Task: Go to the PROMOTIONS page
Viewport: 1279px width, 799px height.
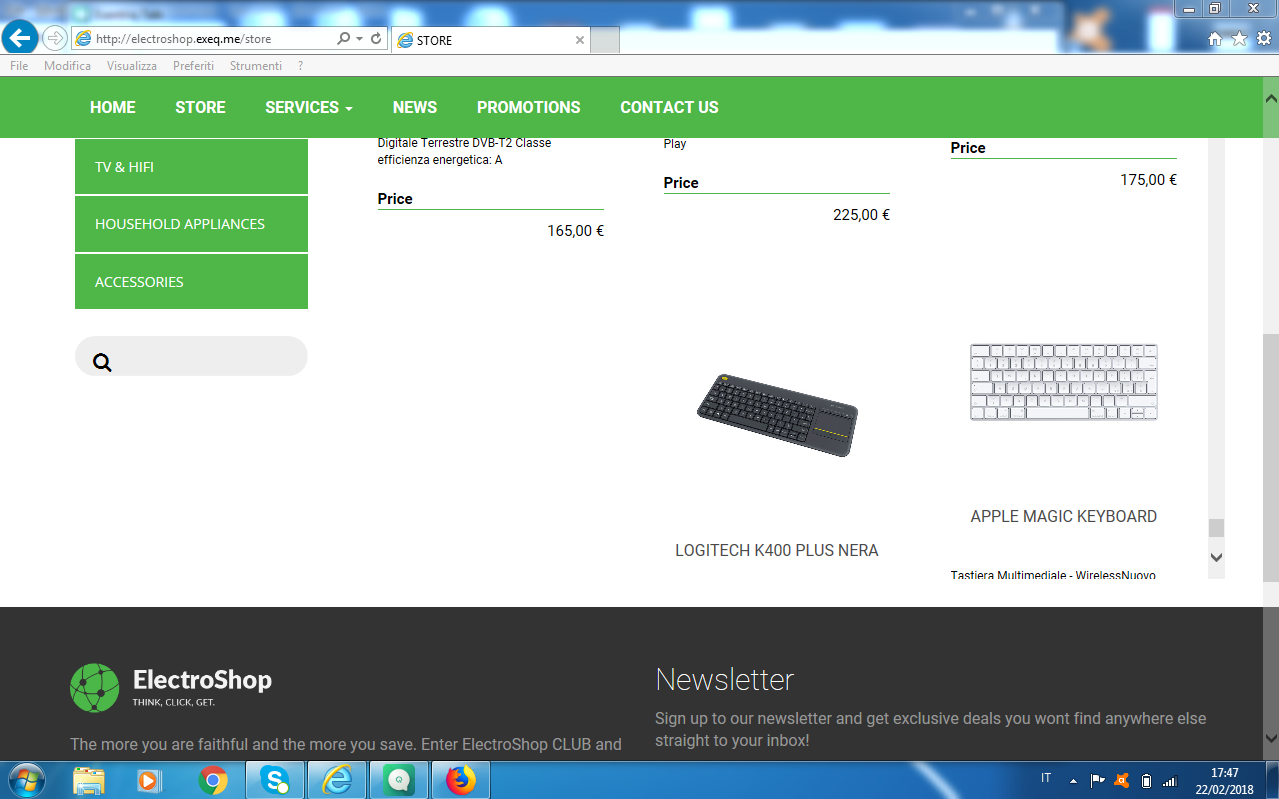Action: pyautogui.click(x=528, y=108)
